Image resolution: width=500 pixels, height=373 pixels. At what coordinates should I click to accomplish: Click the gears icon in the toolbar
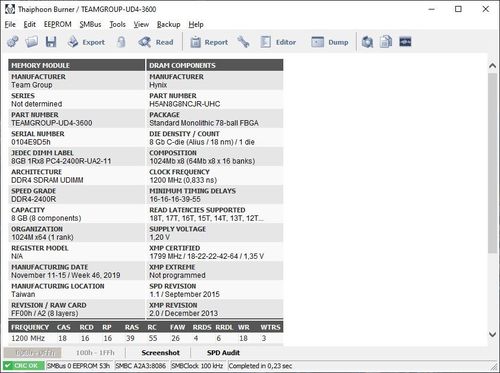point(13,42)
